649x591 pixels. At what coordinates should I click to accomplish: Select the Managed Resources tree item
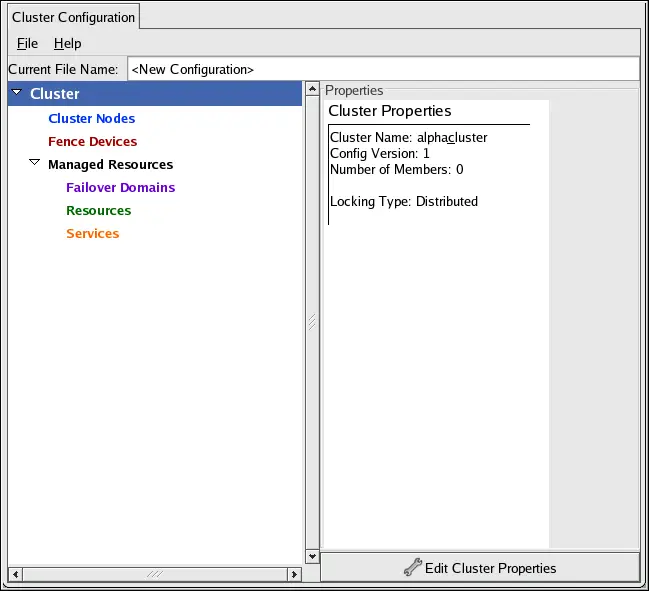(110, 164)
